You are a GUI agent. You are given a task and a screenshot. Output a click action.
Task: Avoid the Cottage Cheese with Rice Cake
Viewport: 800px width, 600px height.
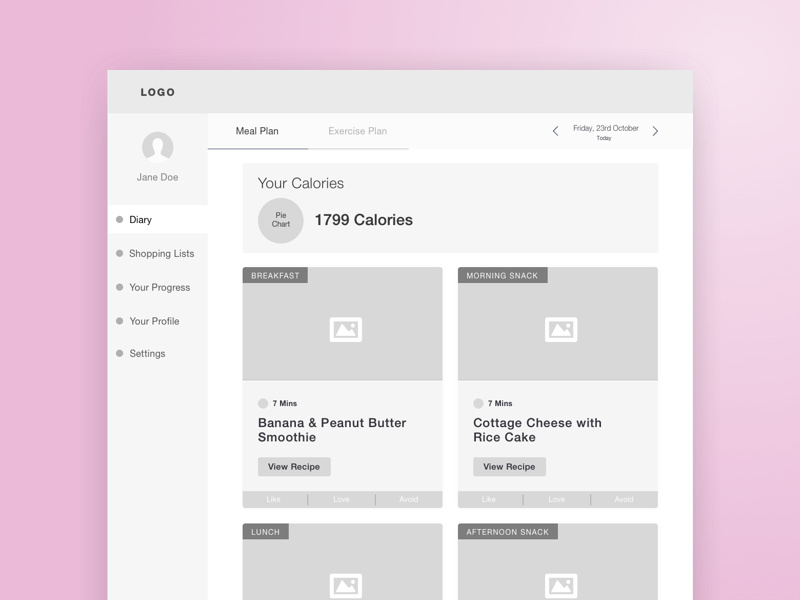624,499
